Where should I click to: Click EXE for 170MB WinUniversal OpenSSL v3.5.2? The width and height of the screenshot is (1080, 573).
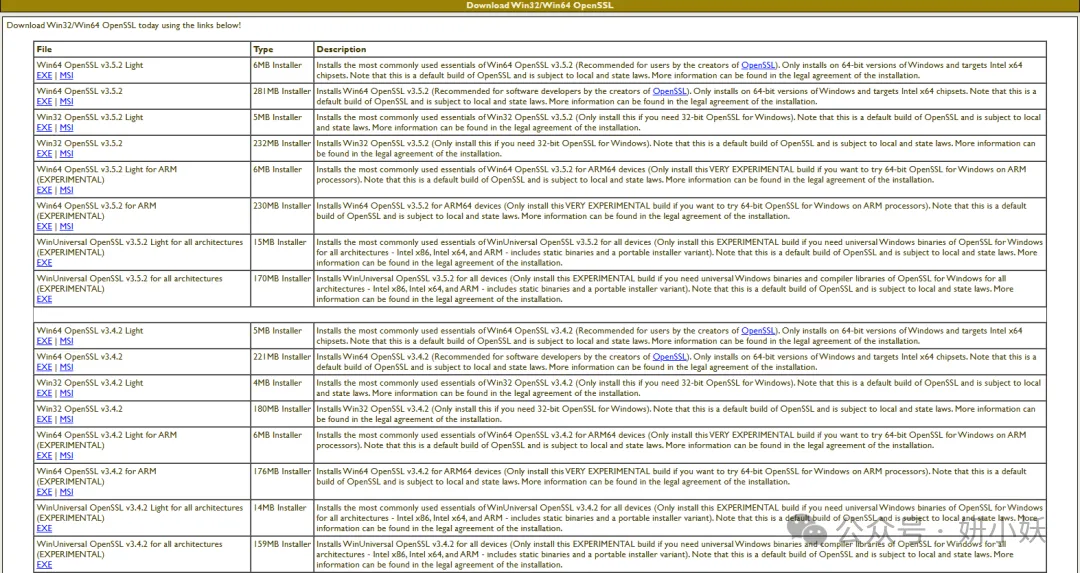click(44, 299)
